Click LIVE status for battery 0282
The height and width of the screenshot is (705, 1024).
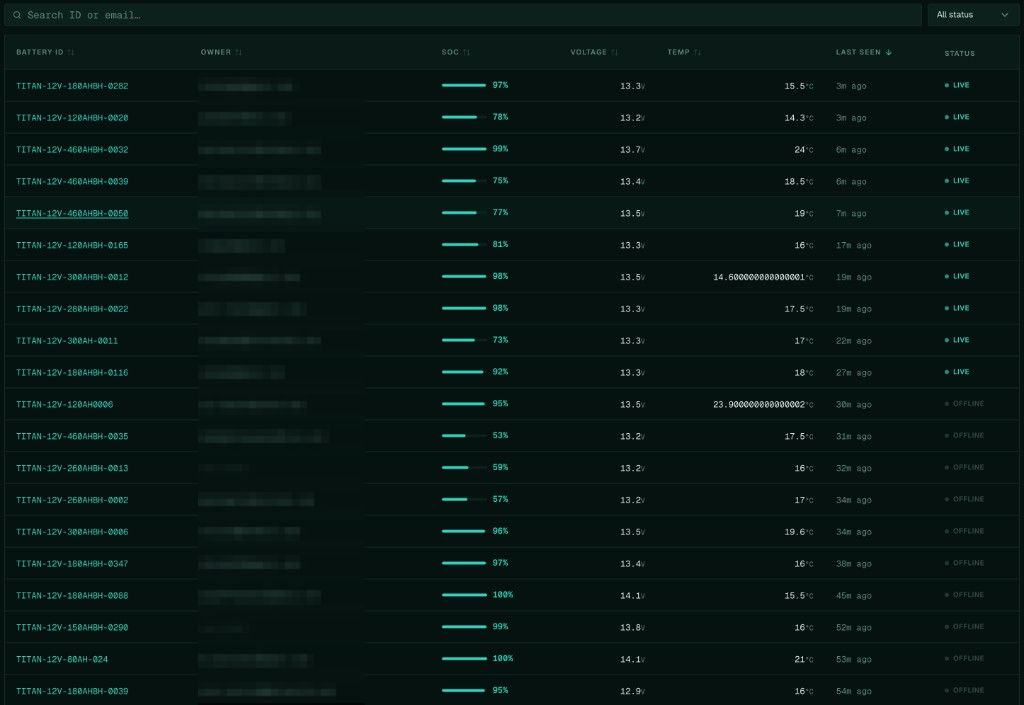point(957,86)
